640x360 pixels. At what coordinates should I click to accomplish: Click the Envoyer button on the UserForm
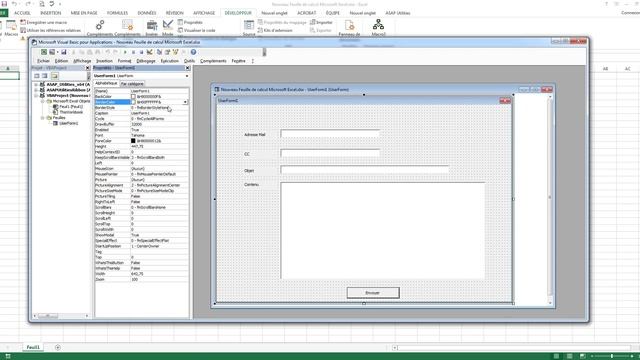pos(373,293)
